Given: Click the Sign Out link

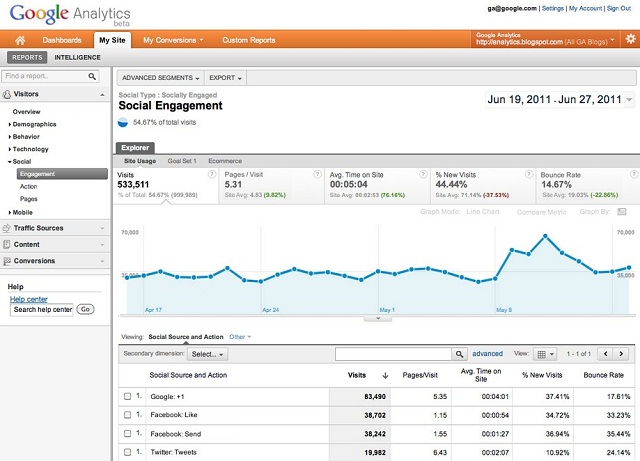Looking at the screenshot, I should [x=619, y=8].
